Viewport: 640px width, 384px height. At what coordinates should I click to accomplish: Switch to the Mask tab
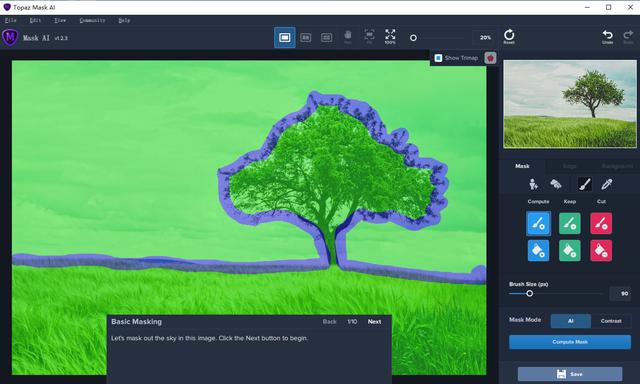(522, 166)
